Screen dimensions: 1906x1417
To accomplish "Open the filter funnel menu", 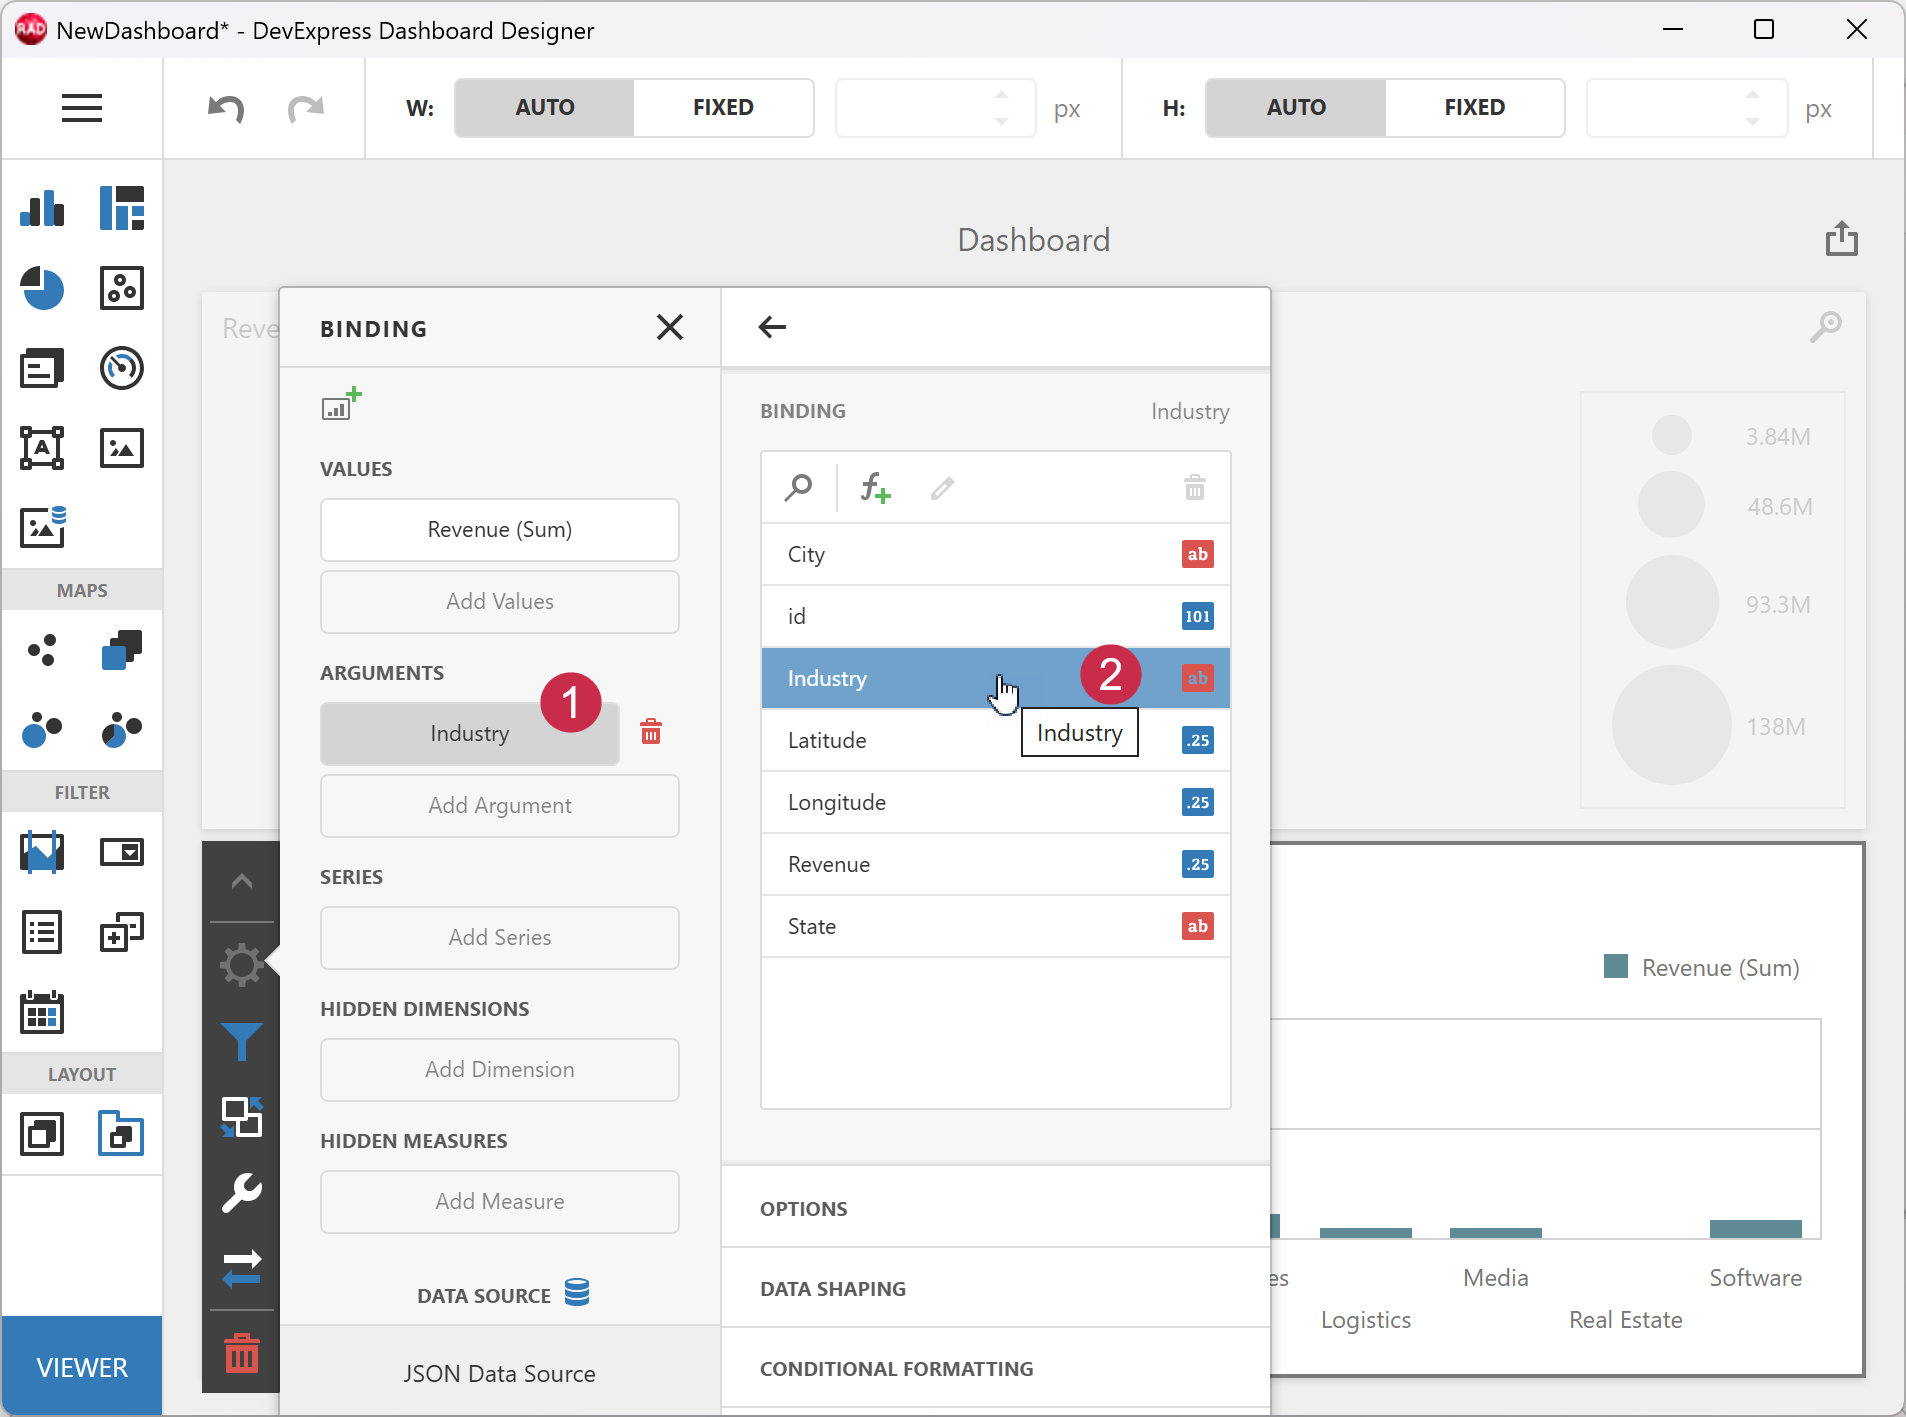I will tap(241, 1042).
